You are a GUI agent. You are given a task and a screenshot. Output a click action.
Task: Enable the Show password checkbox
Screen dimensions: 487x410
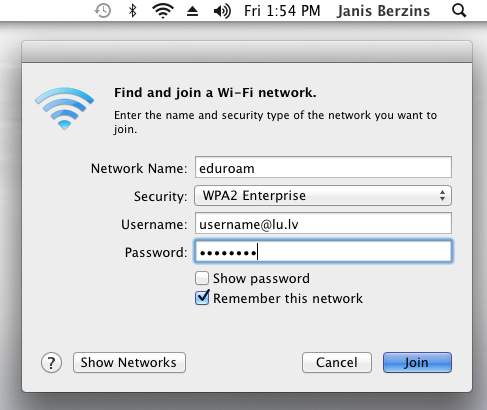(202, 278)
